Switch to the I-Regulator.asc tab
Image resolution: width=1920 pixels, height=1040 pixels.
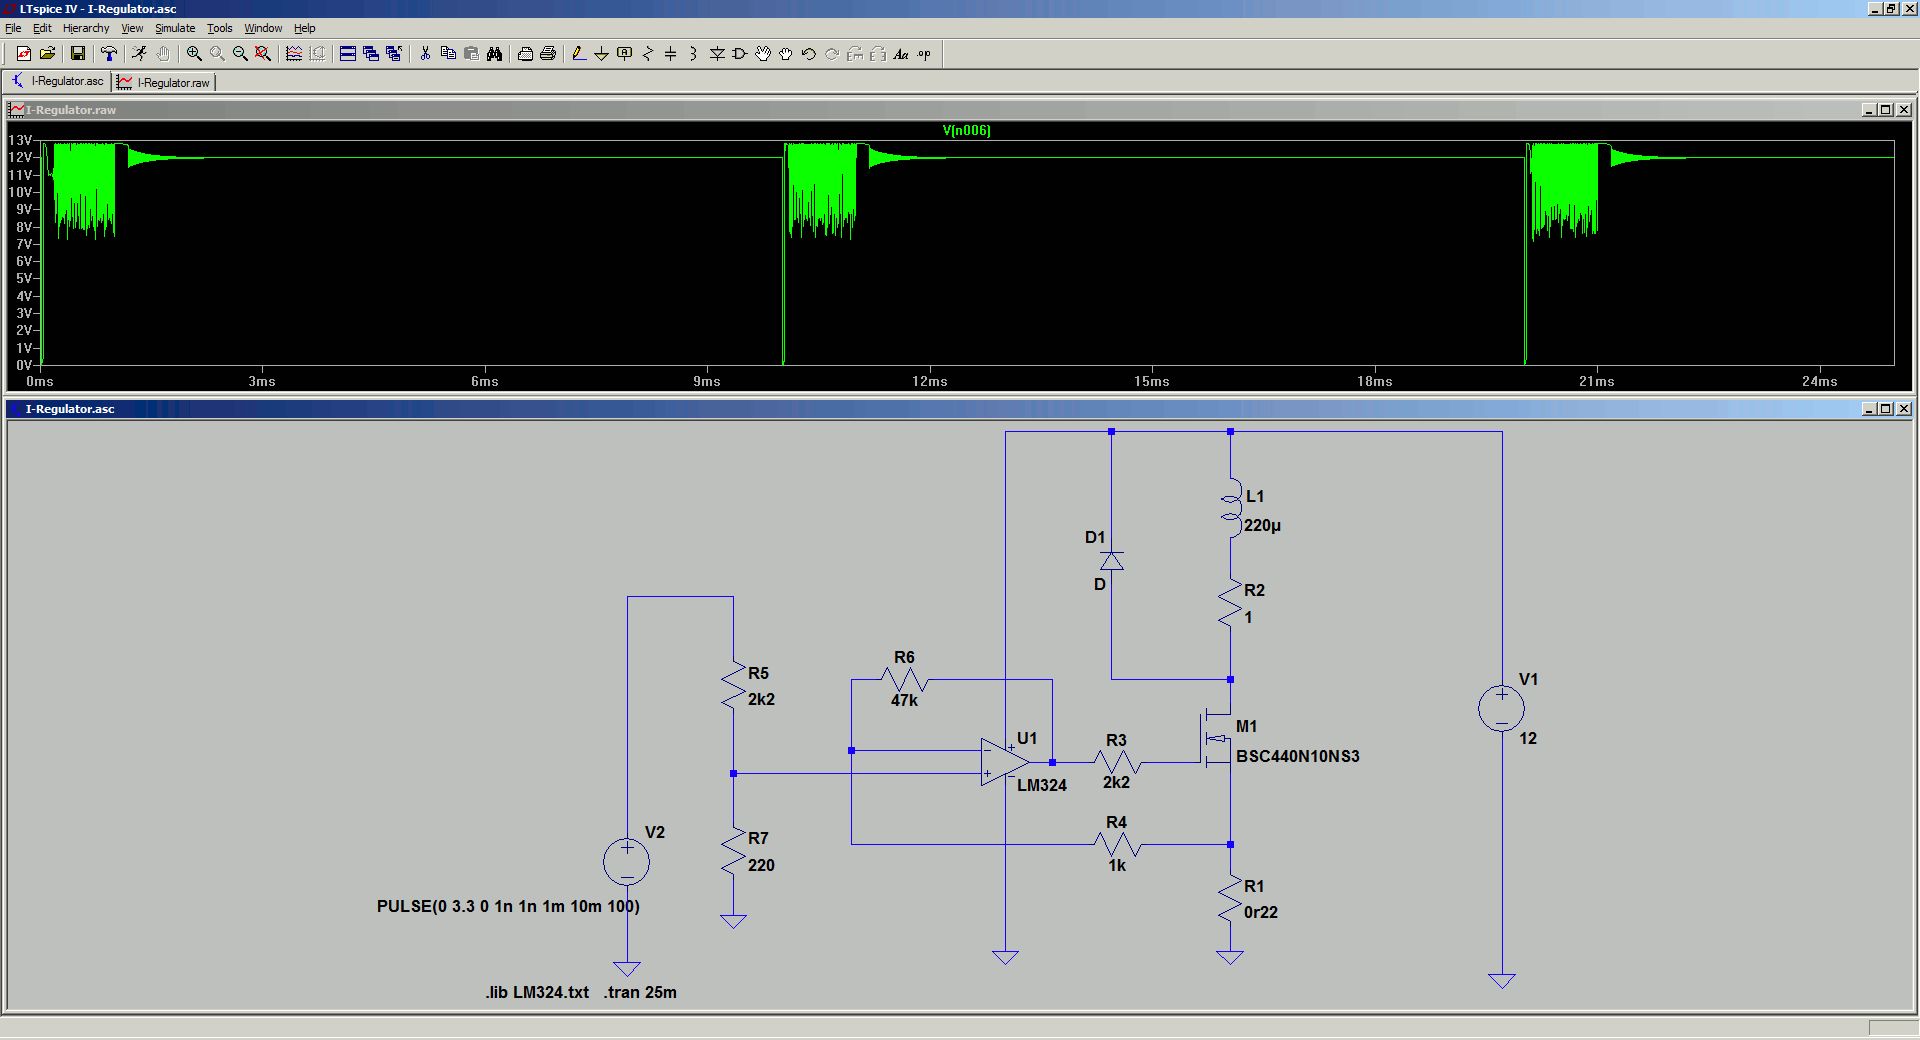coord(58,81)
